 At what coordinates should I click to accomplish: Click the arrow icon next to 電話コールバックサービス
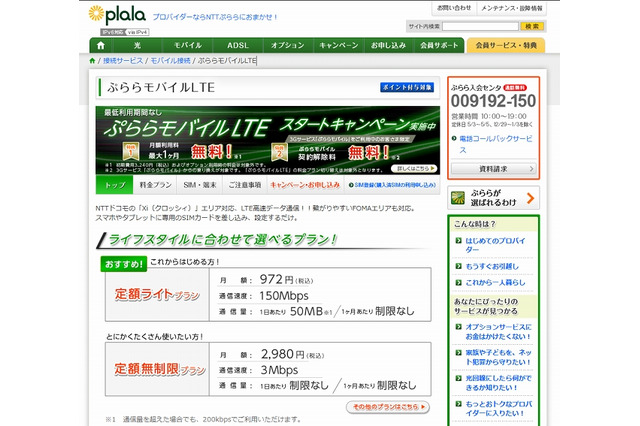click(x=454, y=139)
